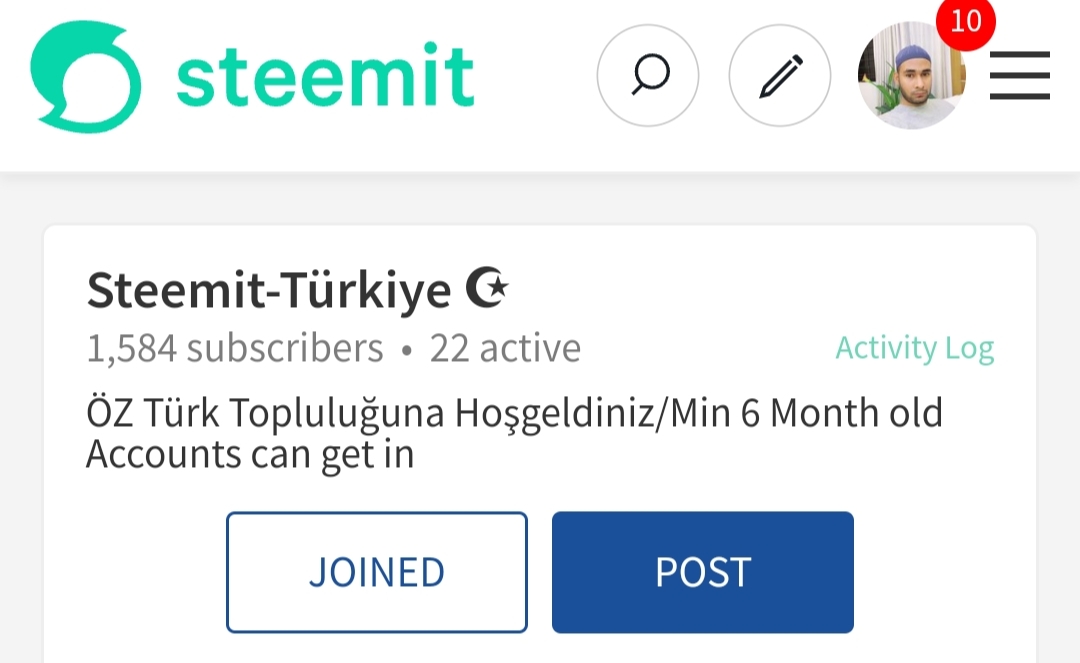Image resolution: width=1080 pixels, height=663 pixels.
Task: Toggle membership with the JOINED button
Action: [x=377, y=572]
